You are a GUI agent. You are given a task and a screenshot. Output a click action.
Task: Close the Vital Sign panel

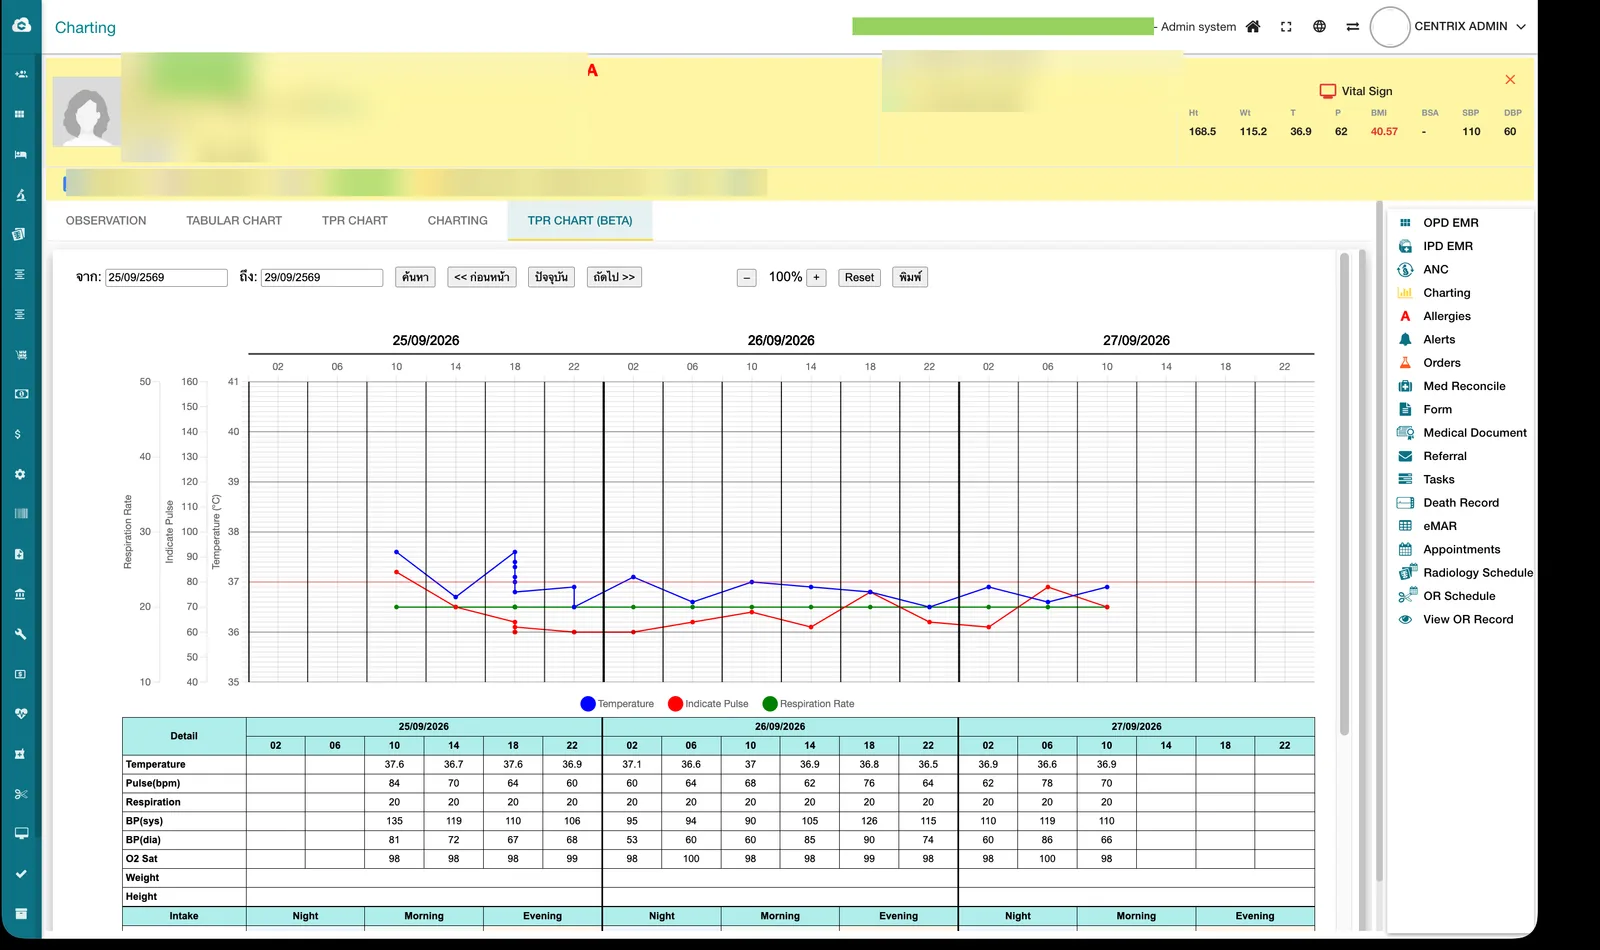pos(1510,80)
